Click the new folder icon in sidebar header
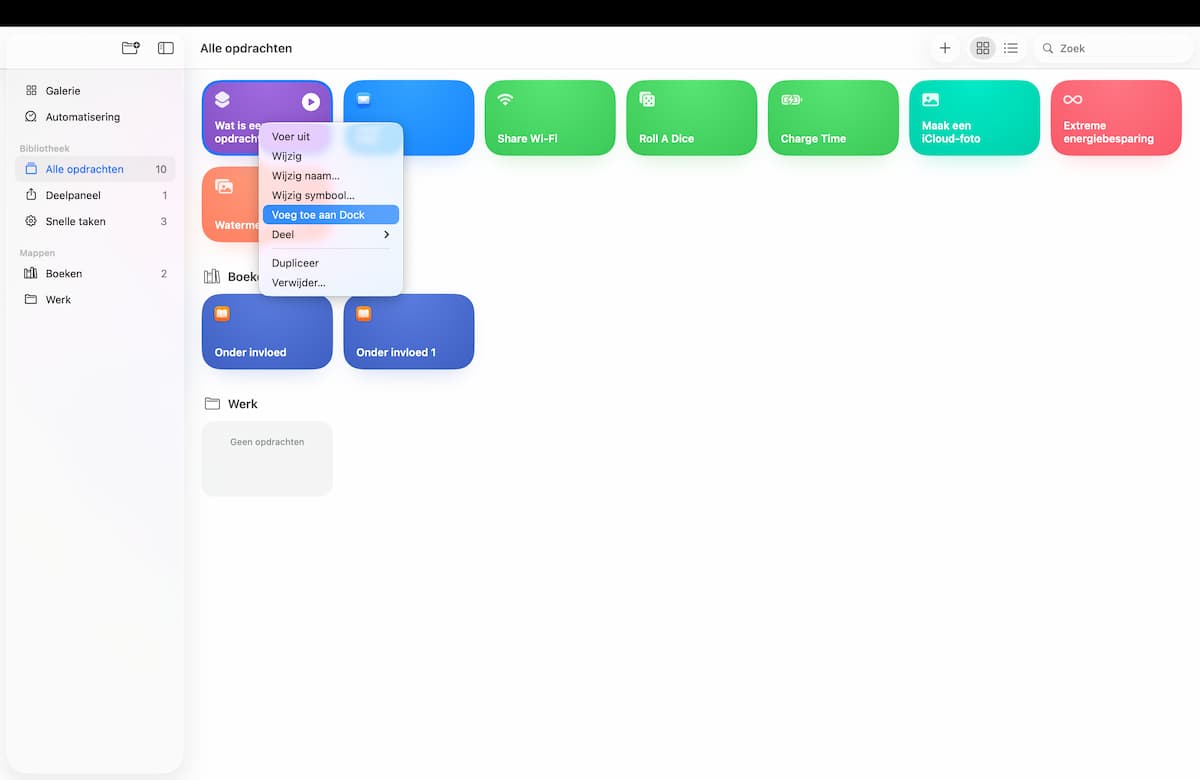 click(x=130, y=48)
